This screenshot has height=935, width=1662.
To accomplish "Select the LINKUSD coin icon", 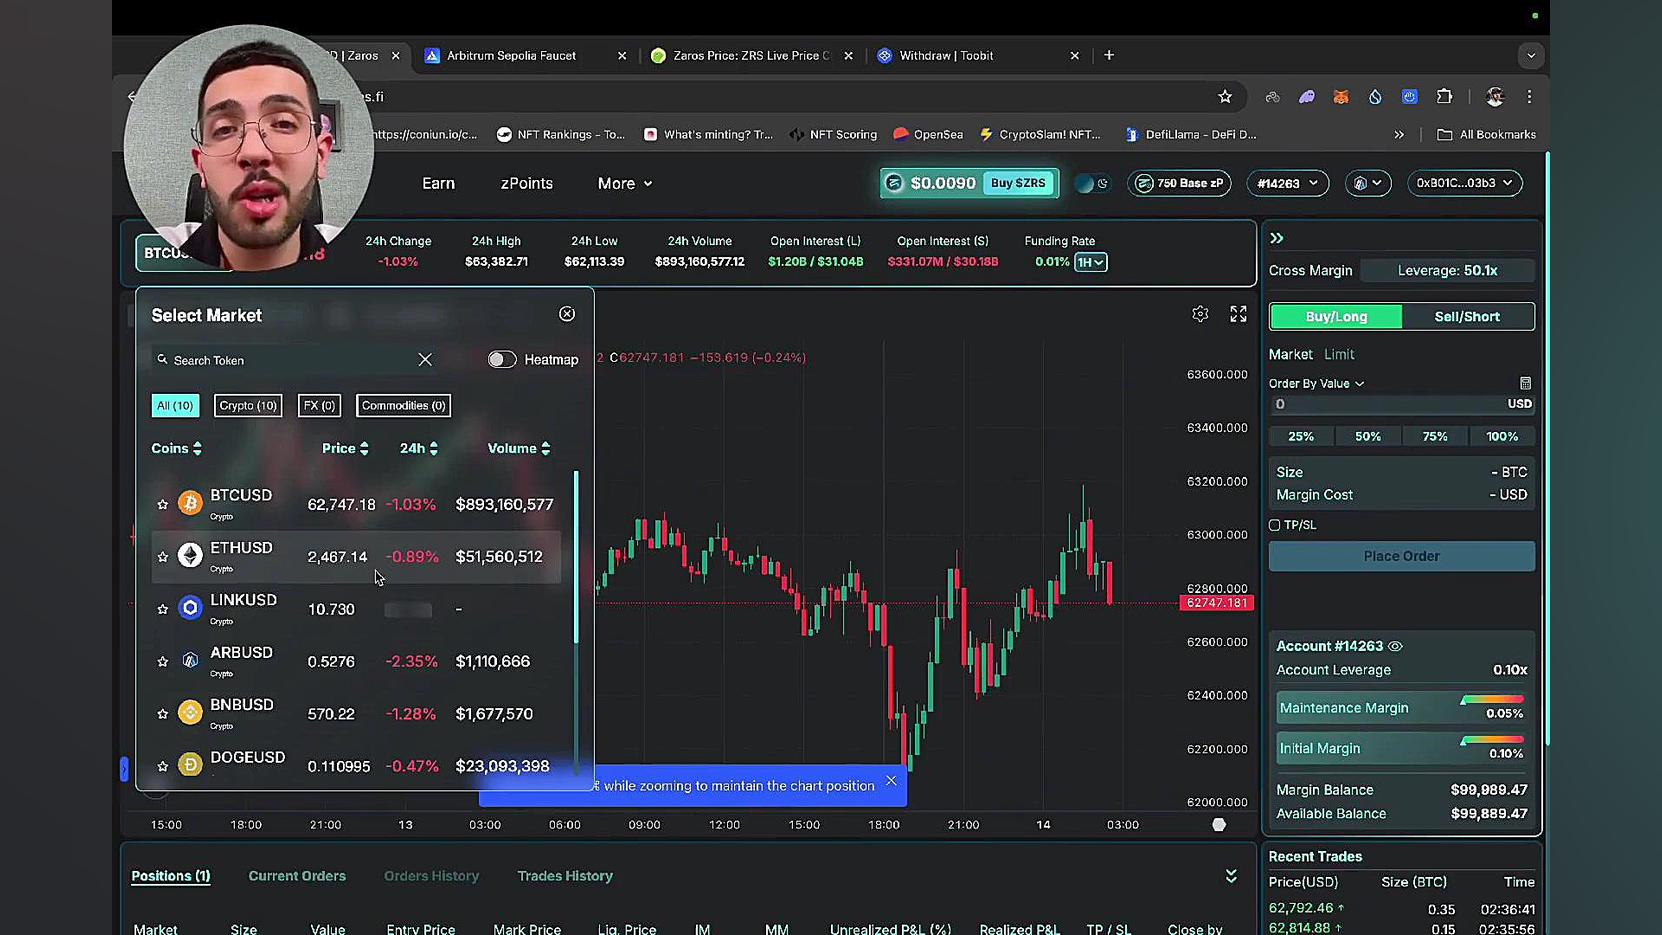I will (x=190, y=607).
